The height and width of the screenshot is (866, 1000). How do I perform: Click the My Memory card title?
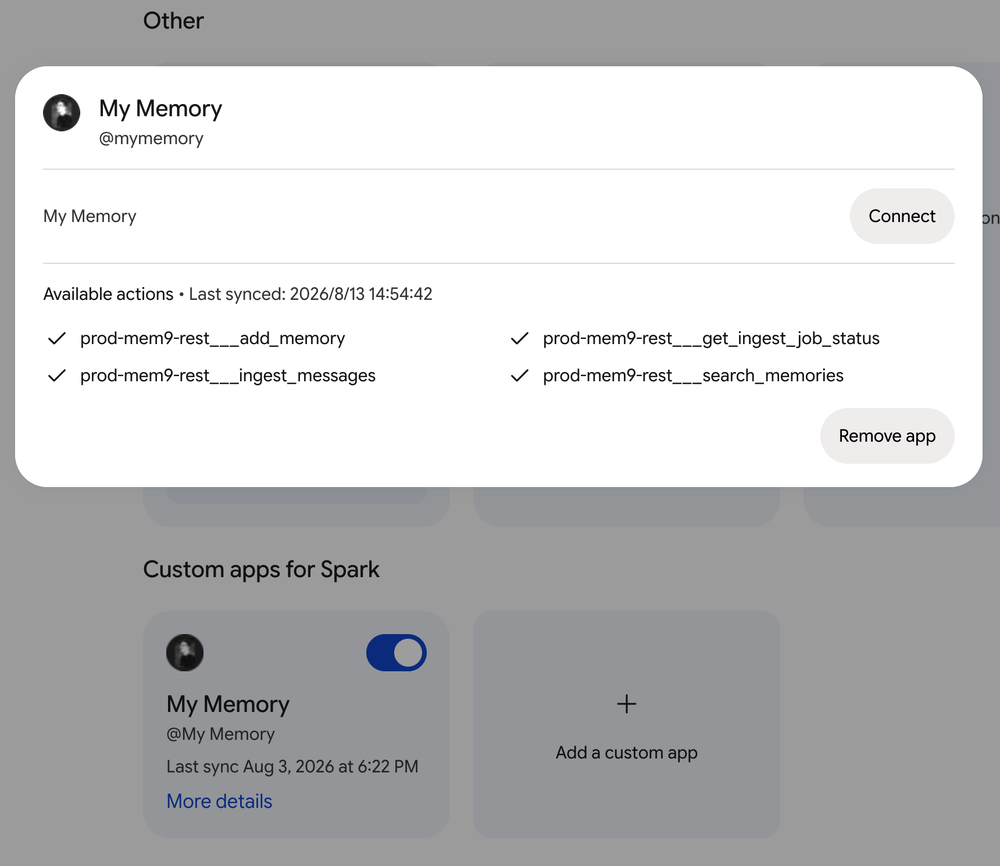tap(228, 704)
